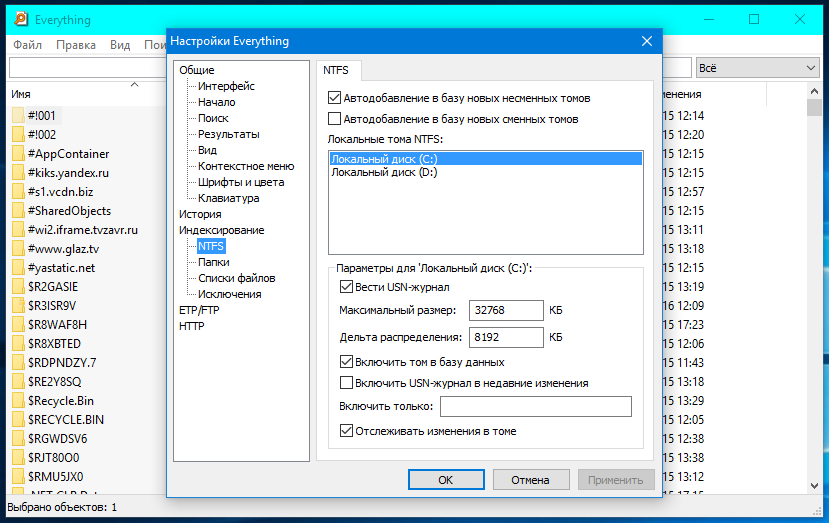Click file icon of $R3ISR9V
829x523 pixels.
(x=18, y=306)
